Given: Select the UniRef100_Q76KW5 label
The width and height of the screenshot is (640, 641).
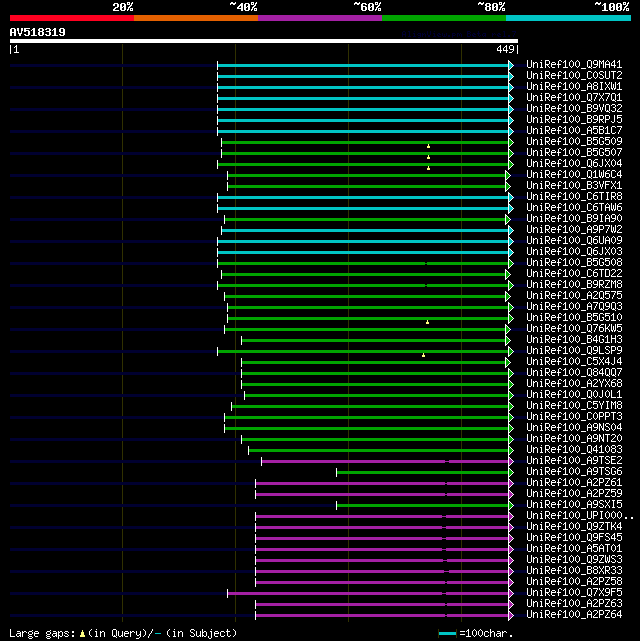Looking at the screenshot, I should [x=574, y=329].
